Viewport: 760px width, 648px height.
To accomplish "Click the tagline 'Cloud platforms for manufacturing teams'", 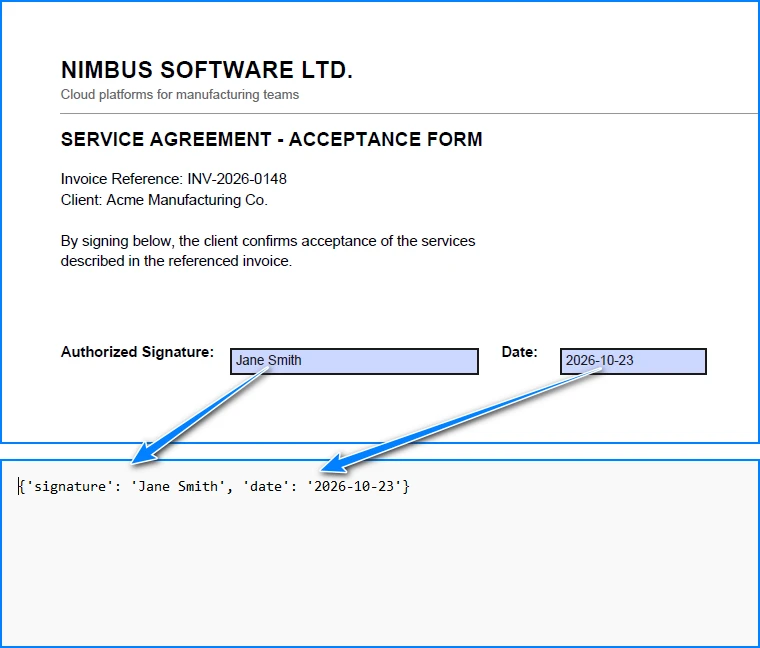I will point(180,95).
